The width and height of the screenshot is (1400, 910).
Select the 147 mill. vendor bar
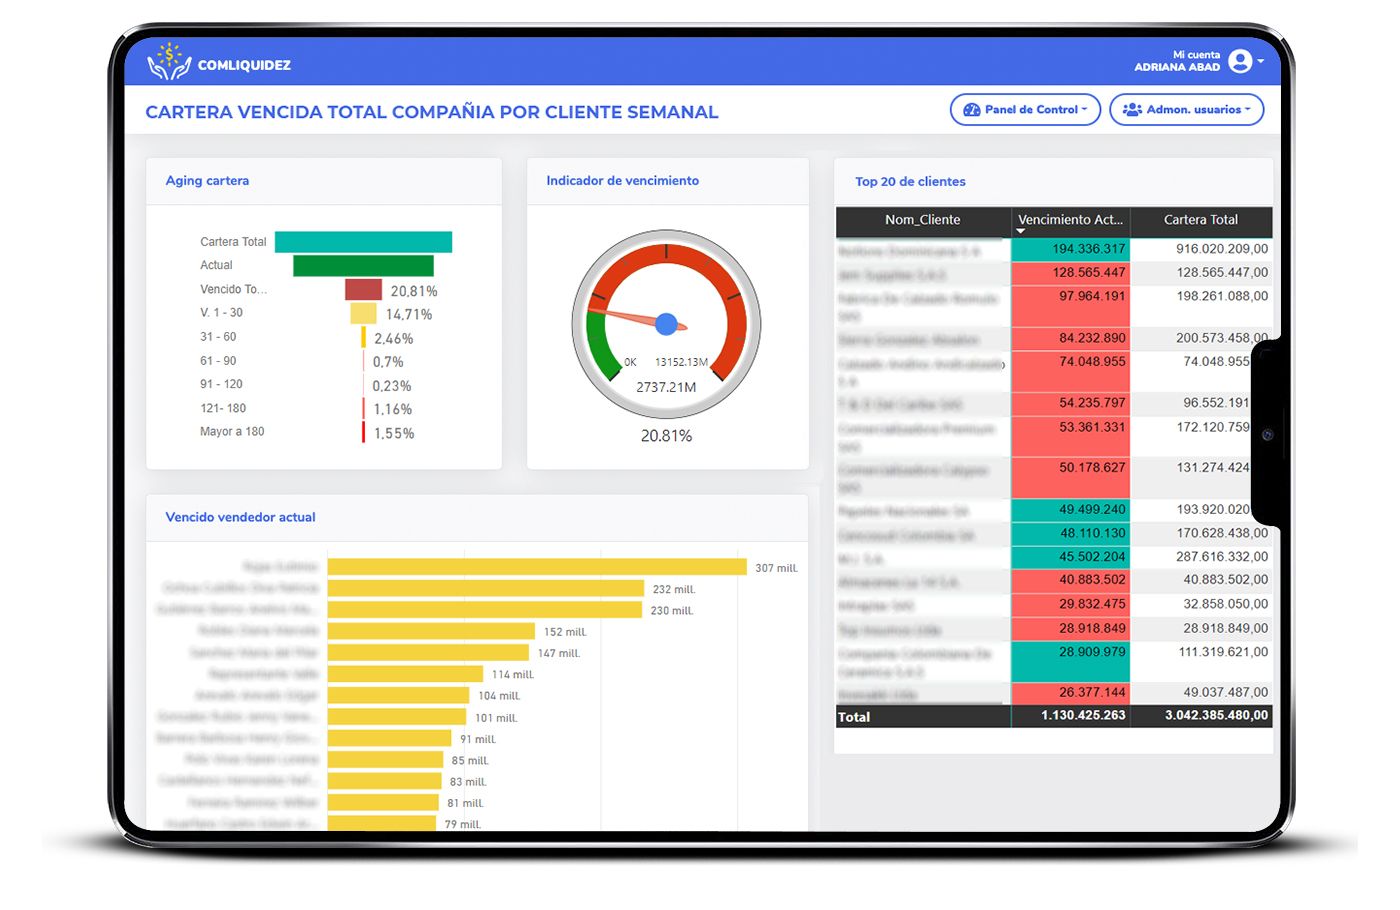pyautogui.click(x=428, y=653)
